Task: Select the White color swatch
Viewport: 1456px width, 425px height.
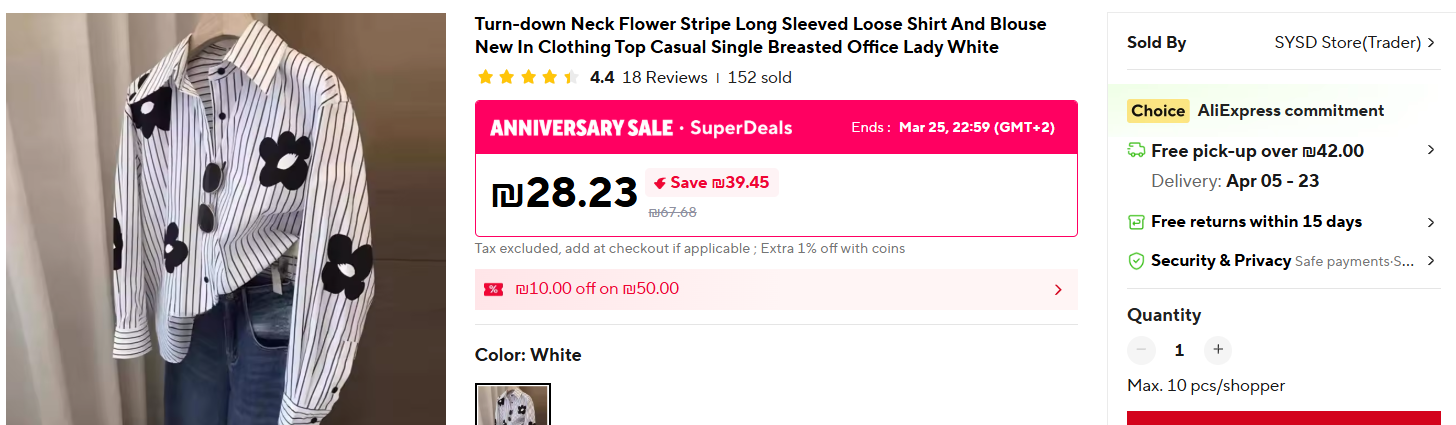Action: 513,405
